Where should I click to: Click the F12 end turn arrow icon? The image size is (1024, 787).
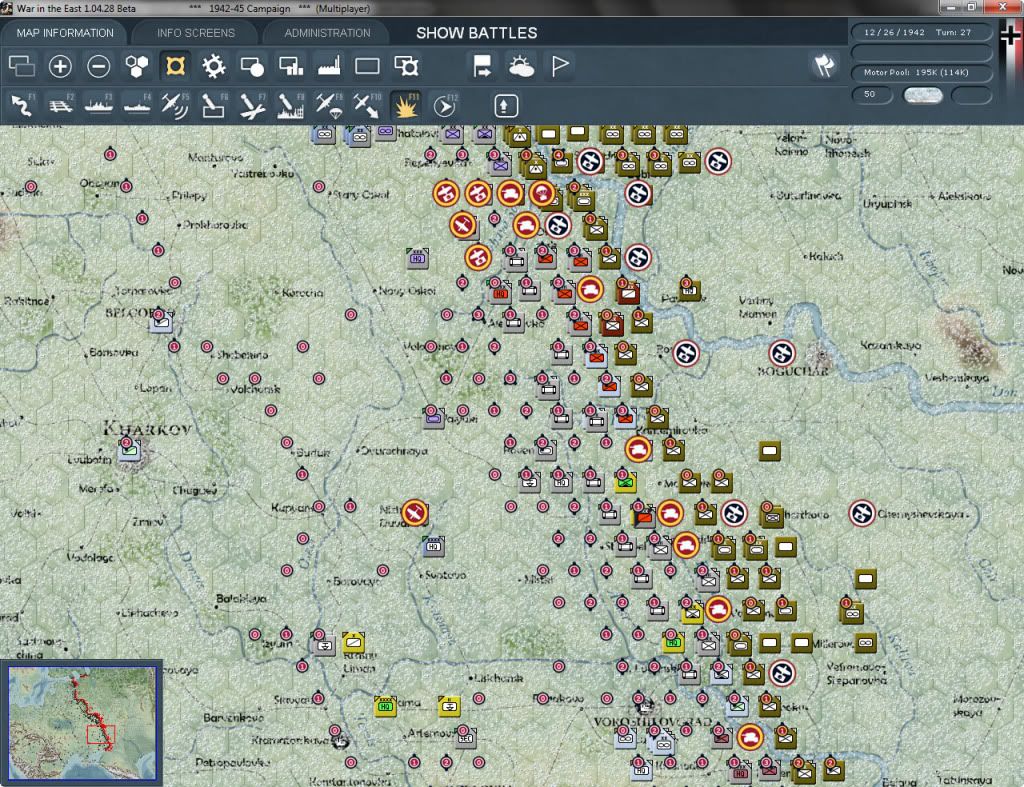coord(444,106)
